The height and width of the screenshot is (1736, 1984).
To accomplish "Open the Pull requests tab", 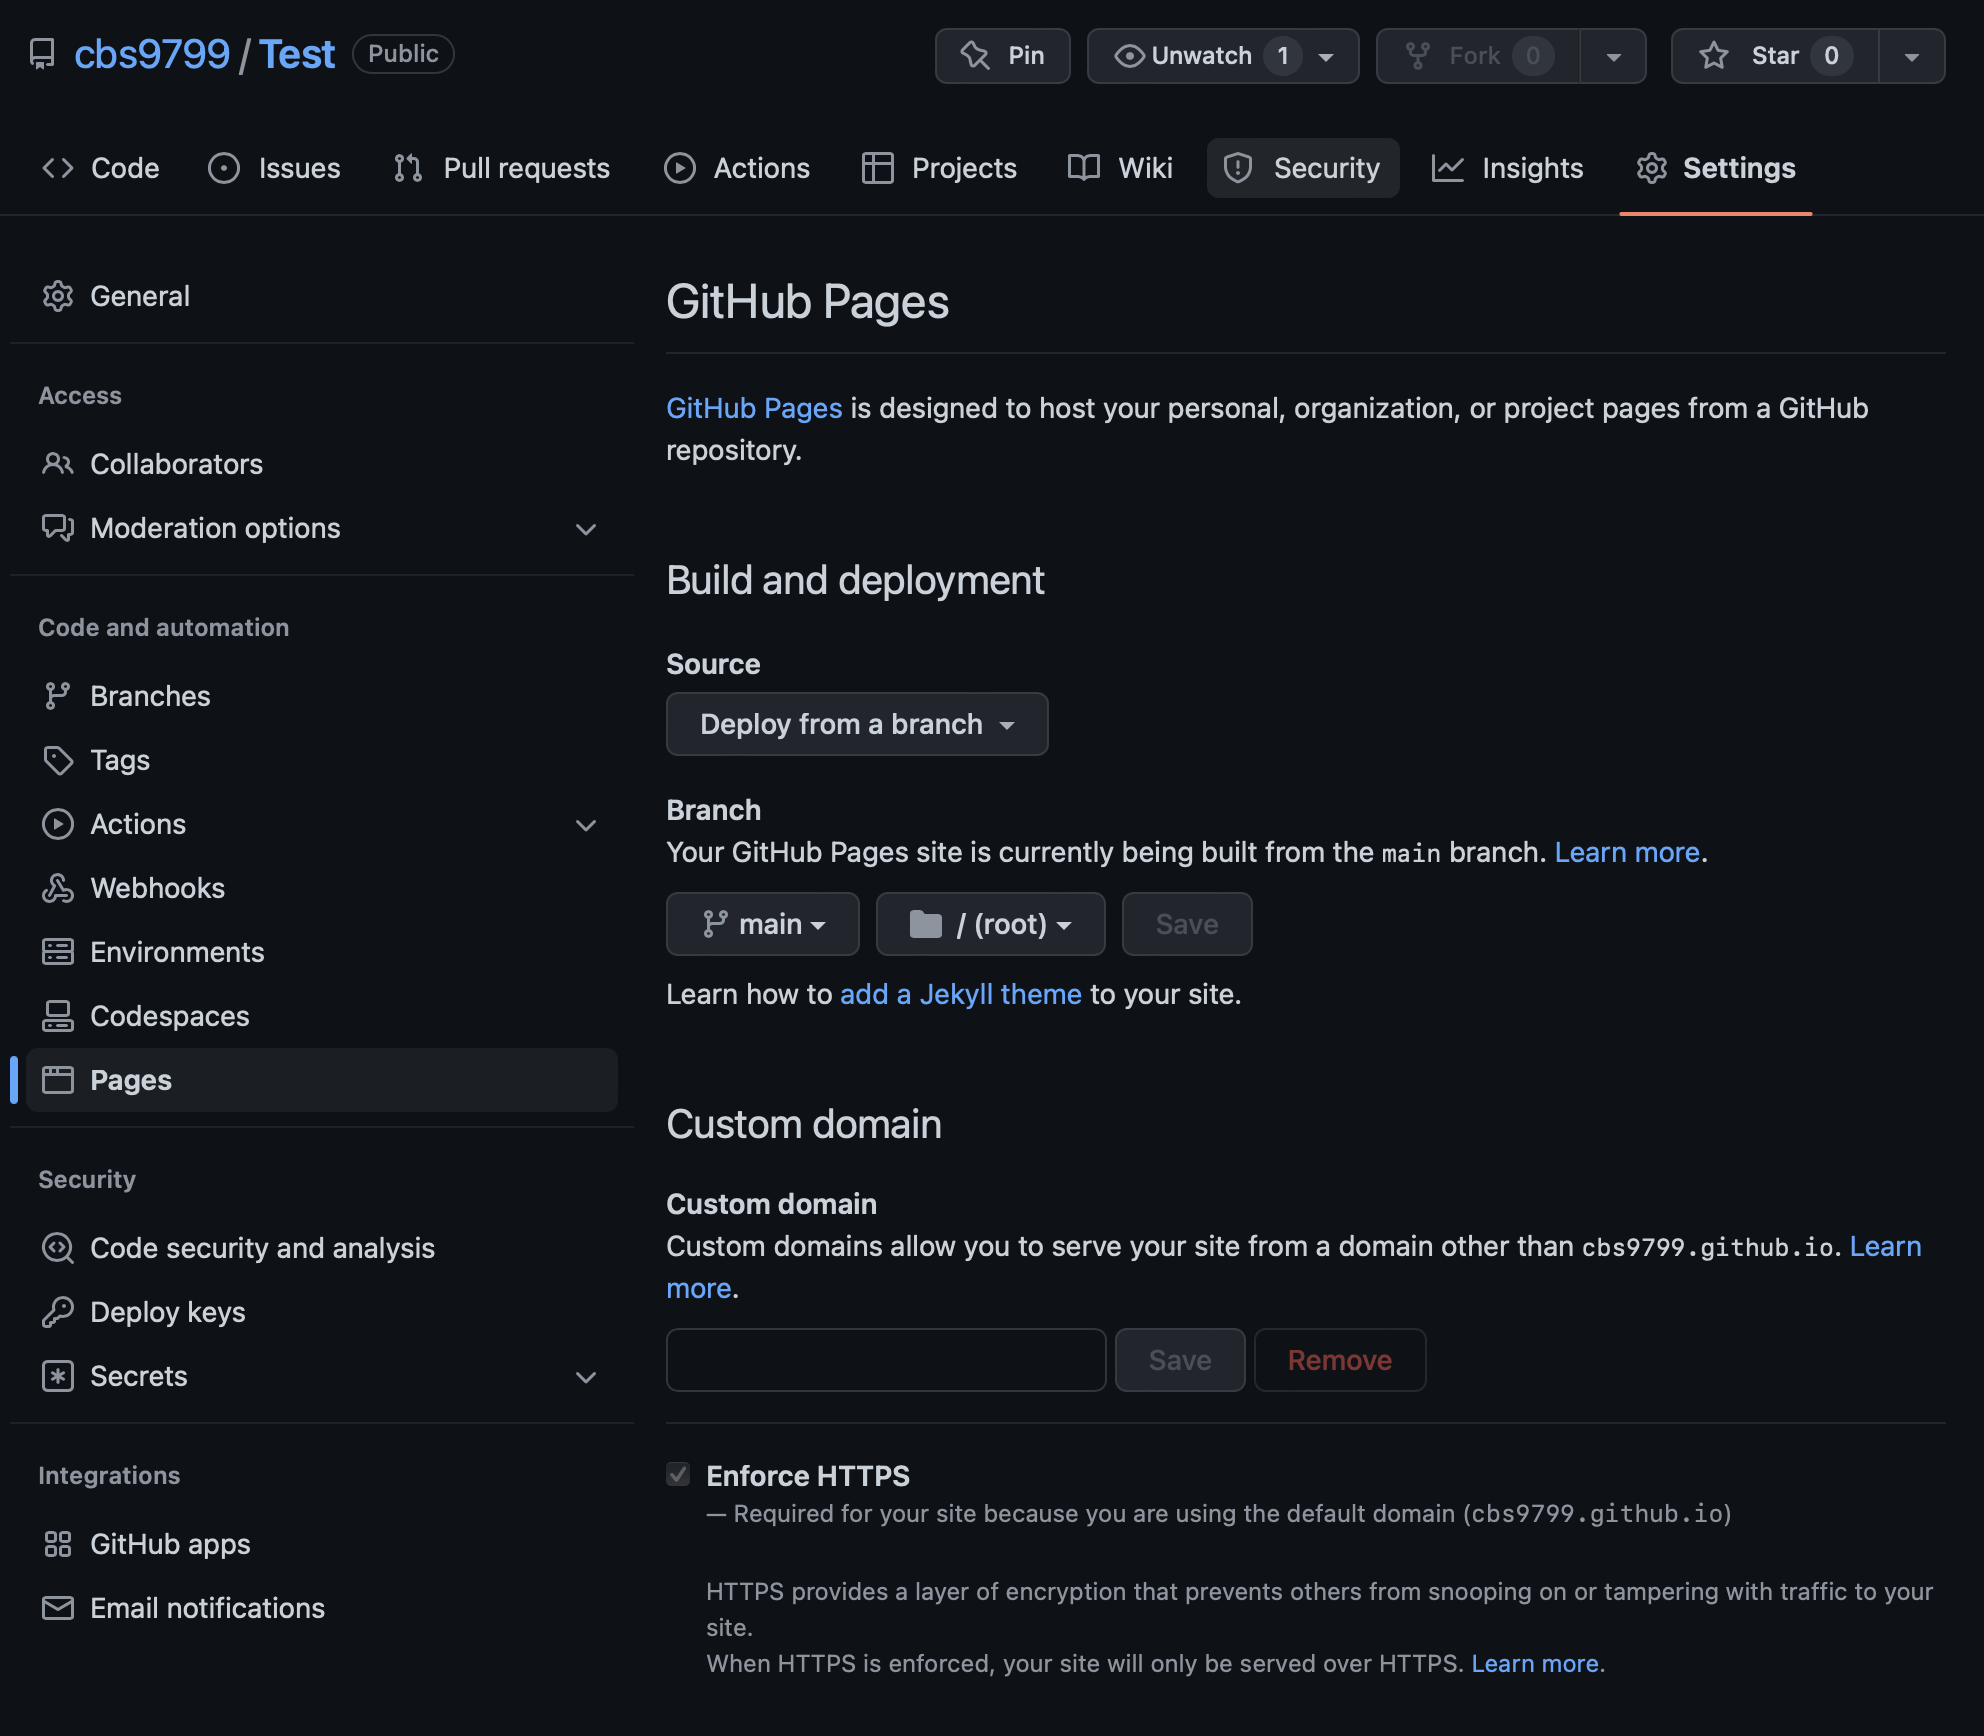I will coord(502,168).
